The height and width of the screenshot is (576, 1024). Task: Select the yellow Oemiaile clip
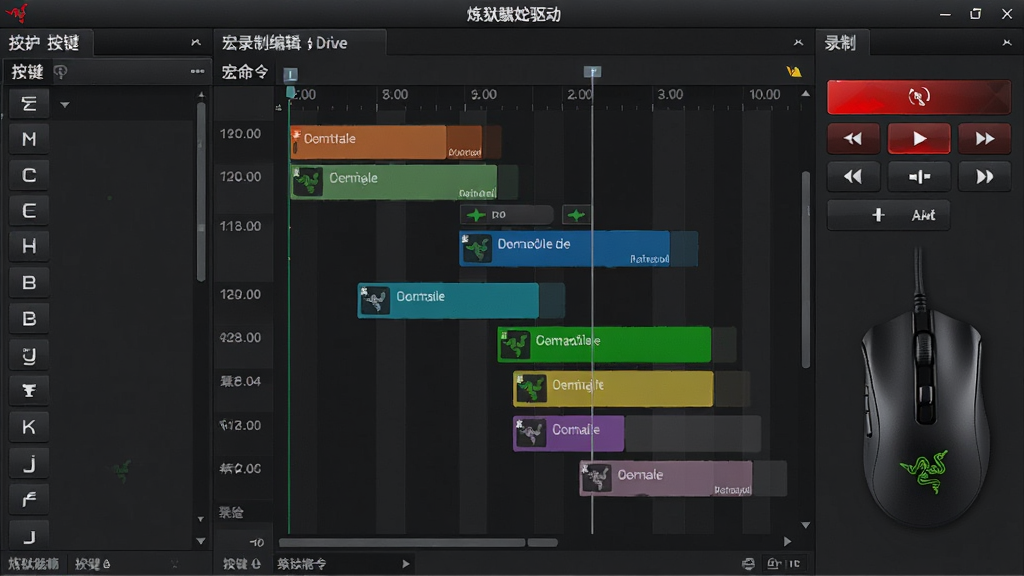pos(613,389)
